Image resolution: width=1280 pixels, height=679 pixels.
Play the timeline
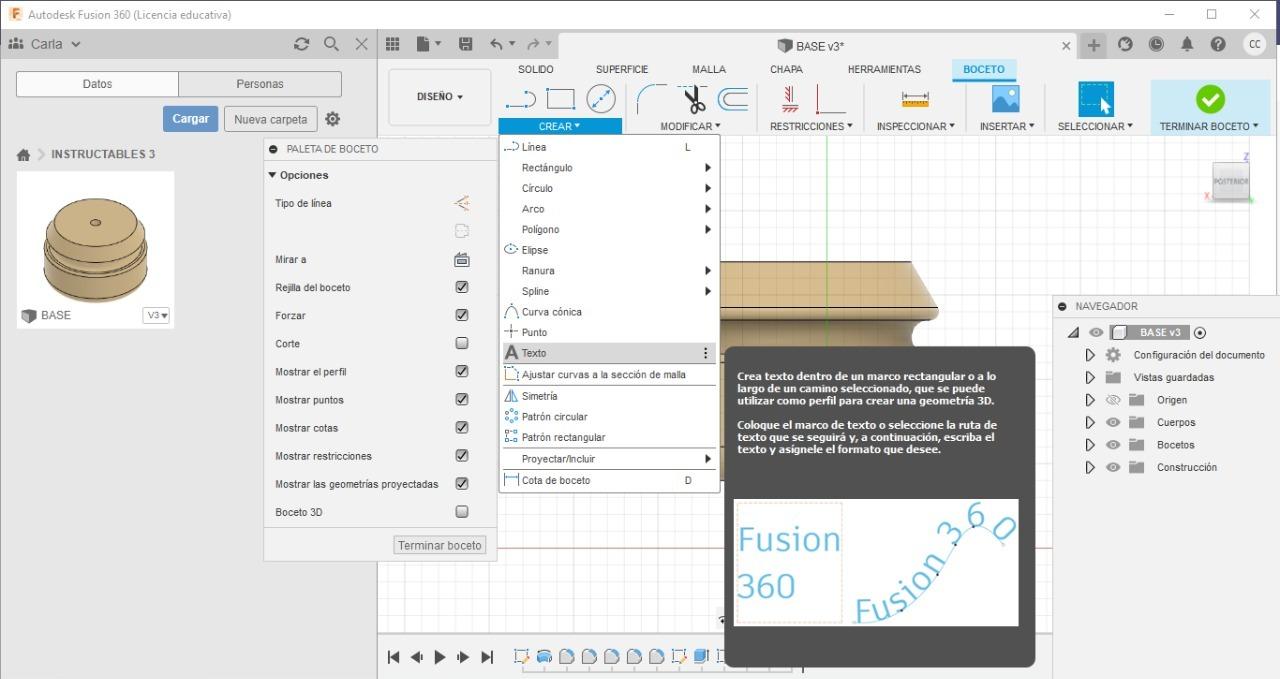[x=440, y=657]
